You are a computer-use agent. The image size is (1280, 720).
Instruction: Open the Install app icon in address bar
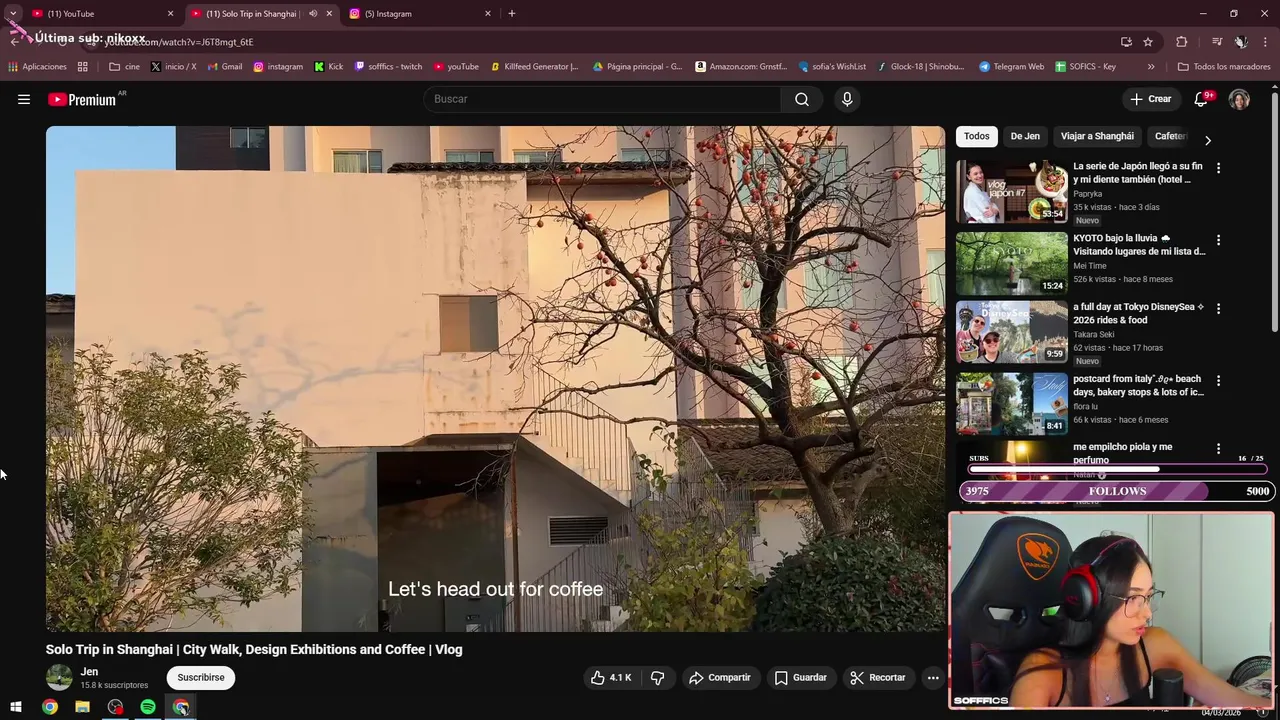point(1126,42)
